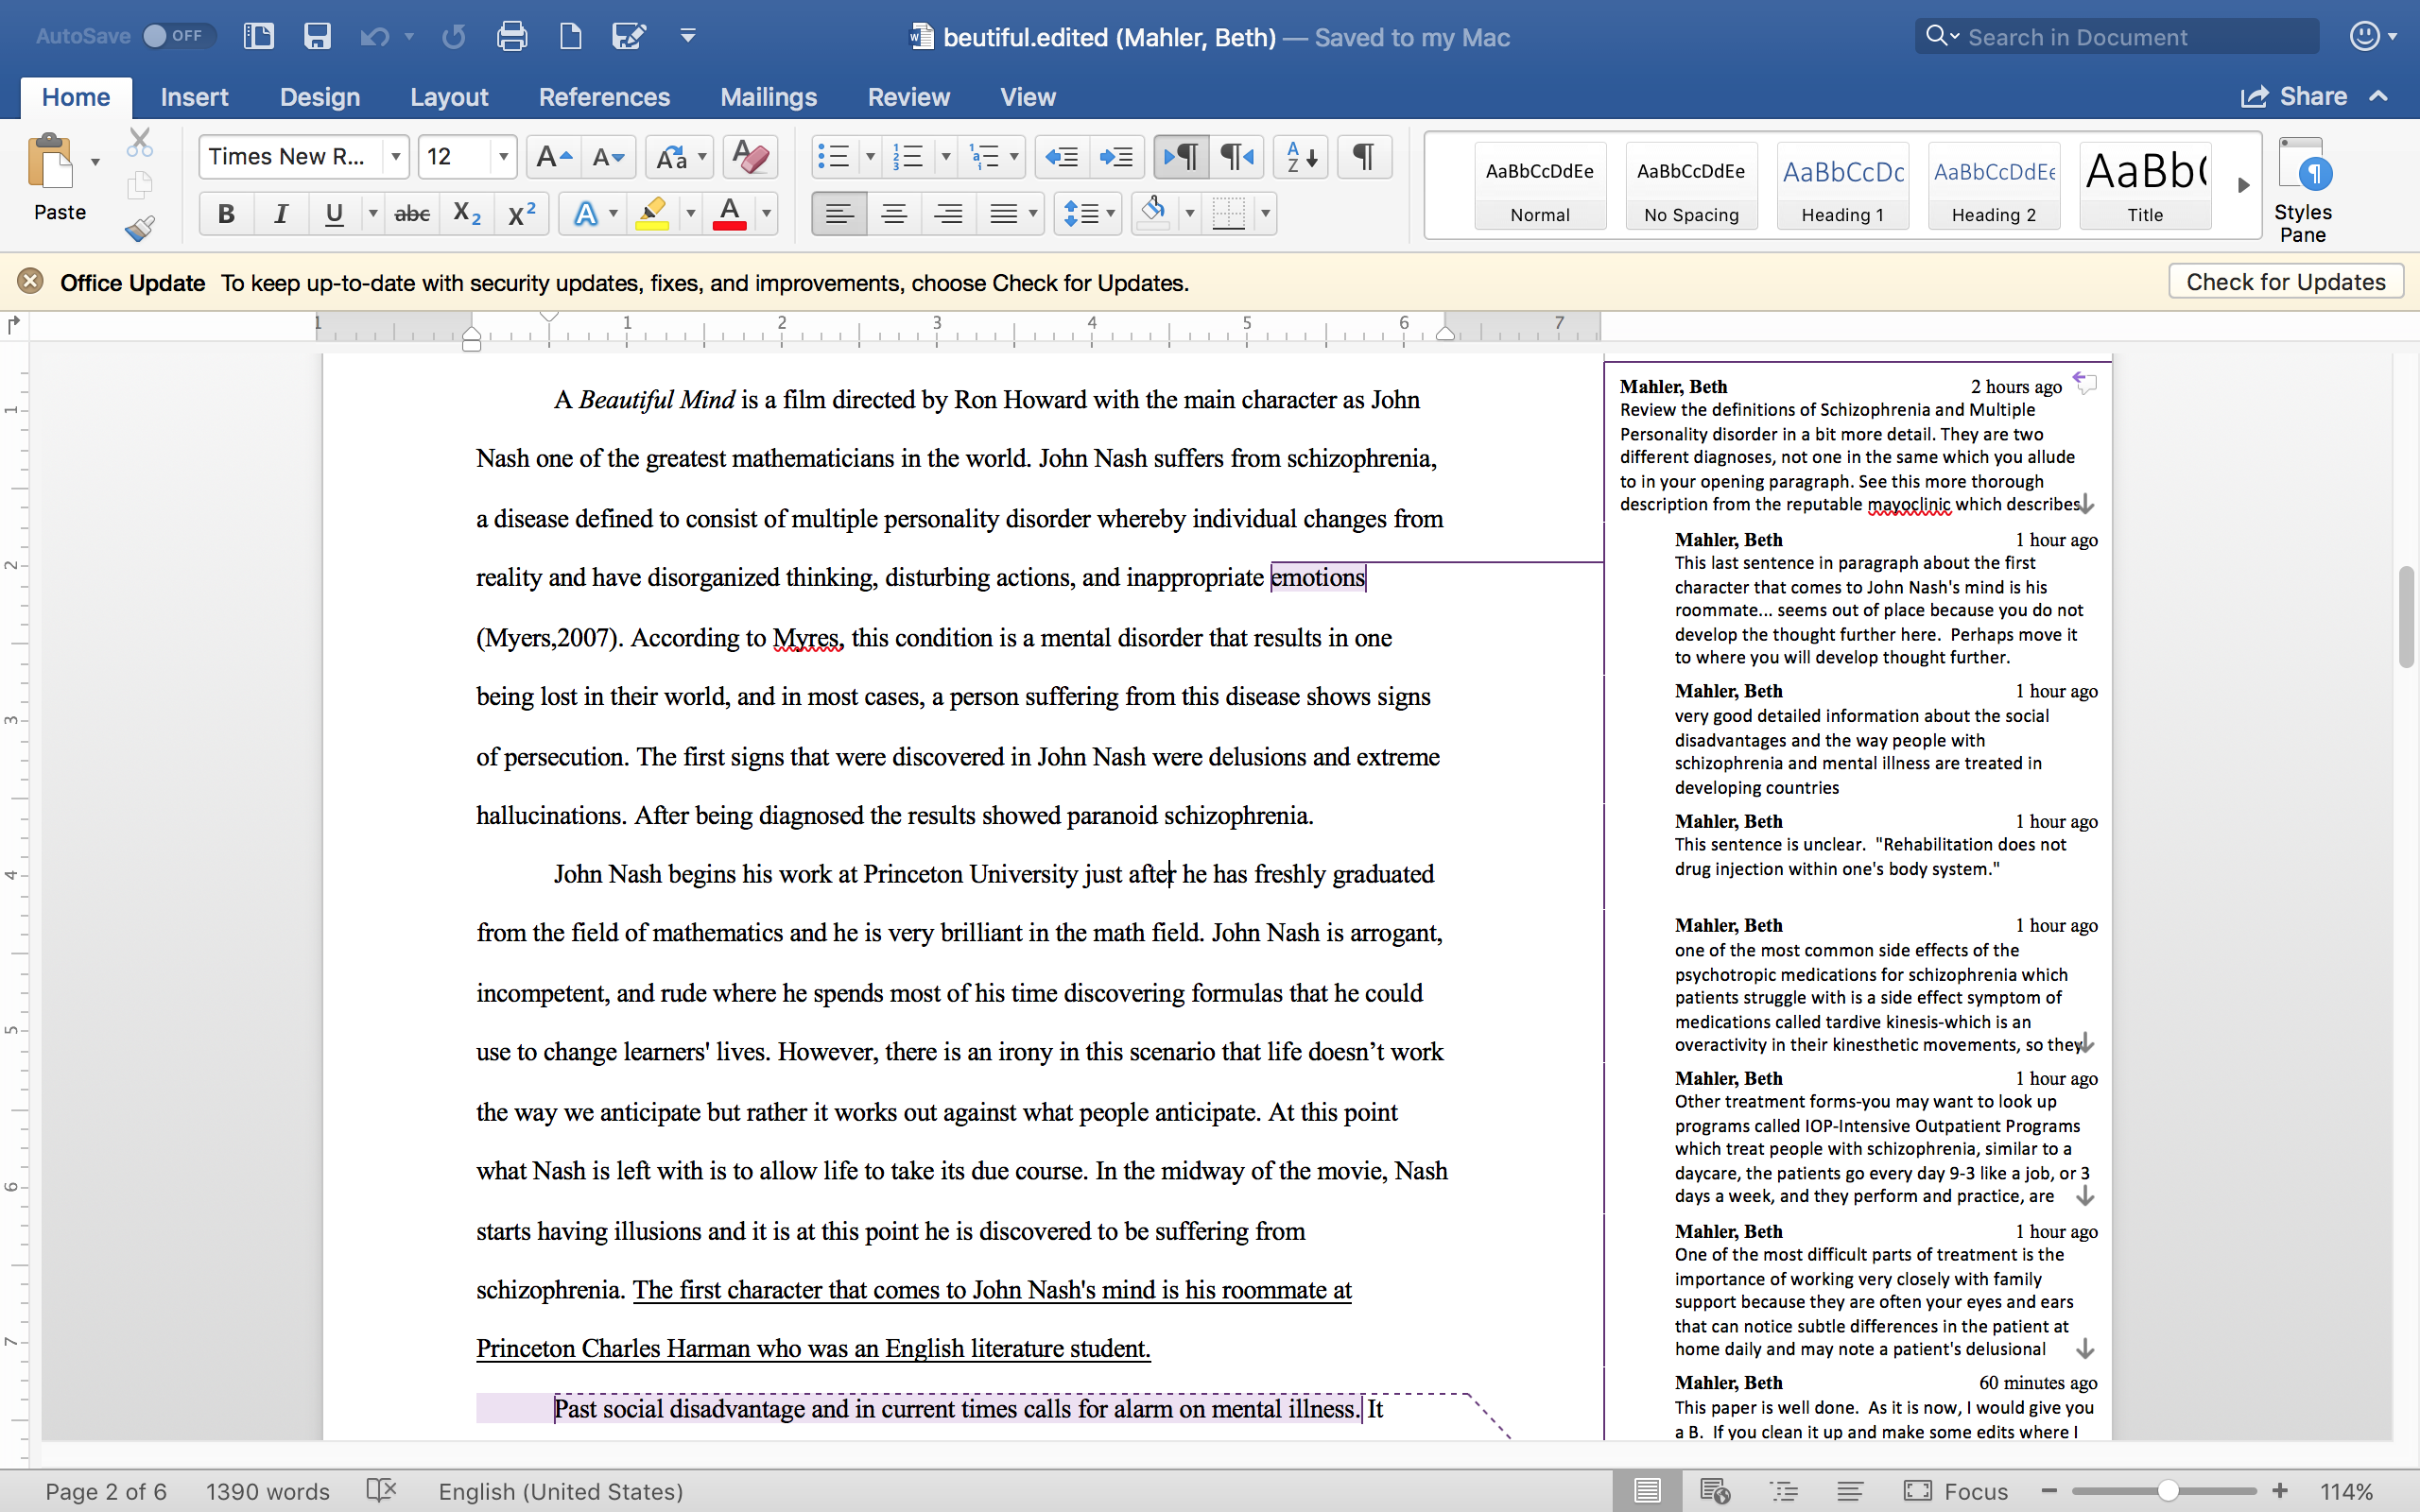Open the font name dropdown
This screenshot has height=1512, width=2420.
click(396, 157)
